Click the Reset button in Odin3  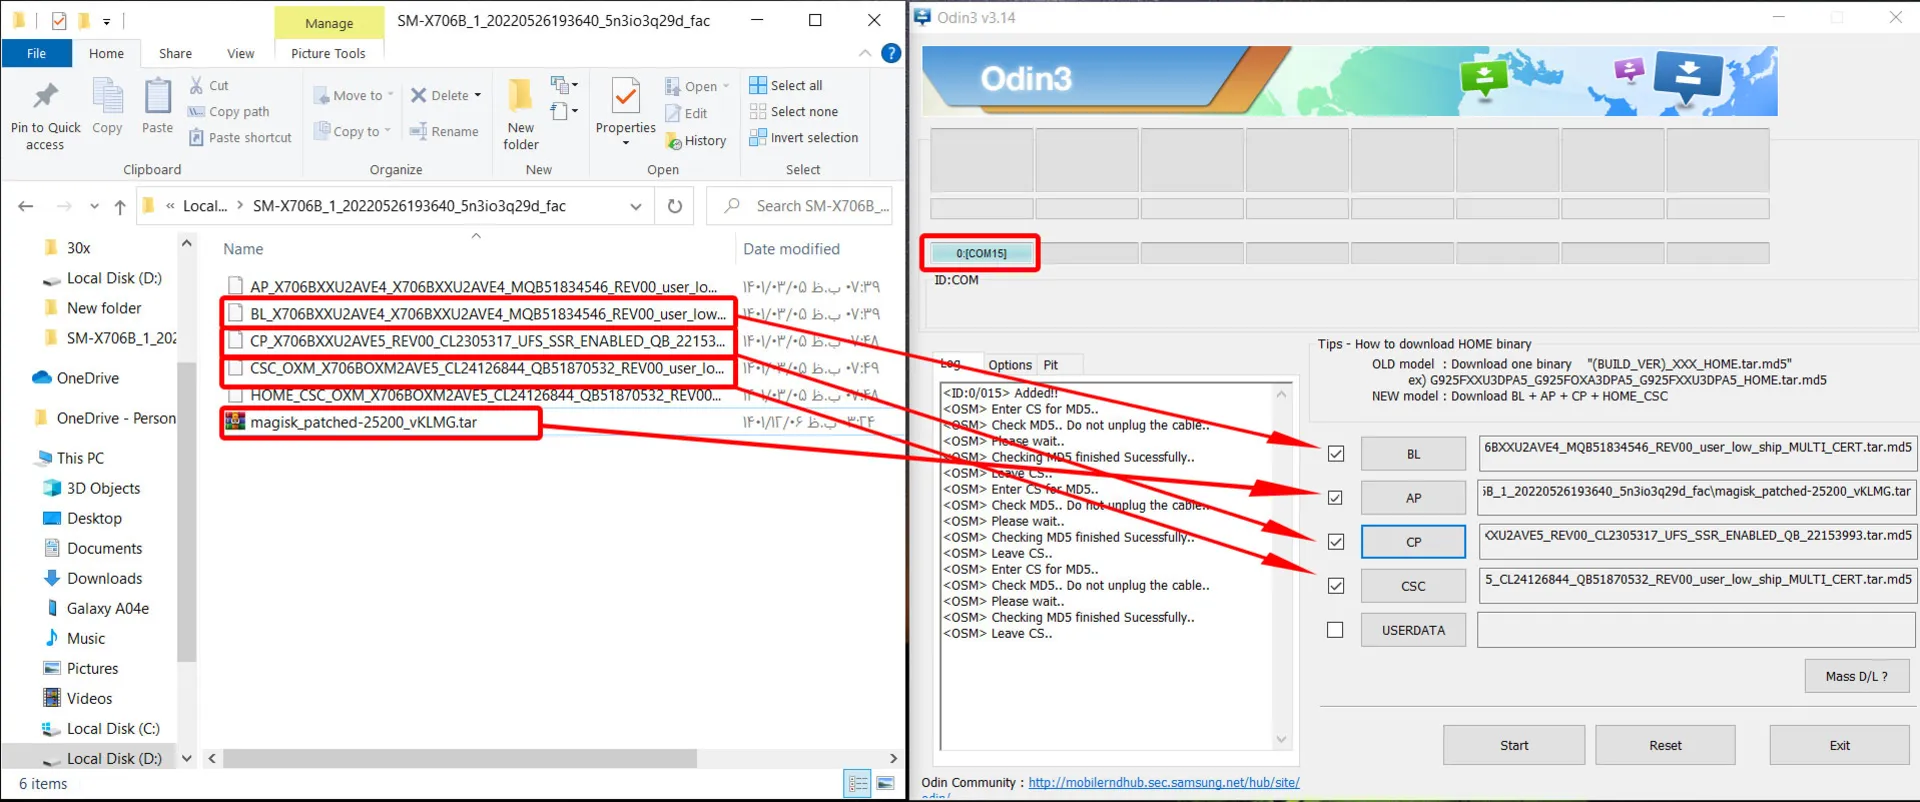coord(1665,745)
